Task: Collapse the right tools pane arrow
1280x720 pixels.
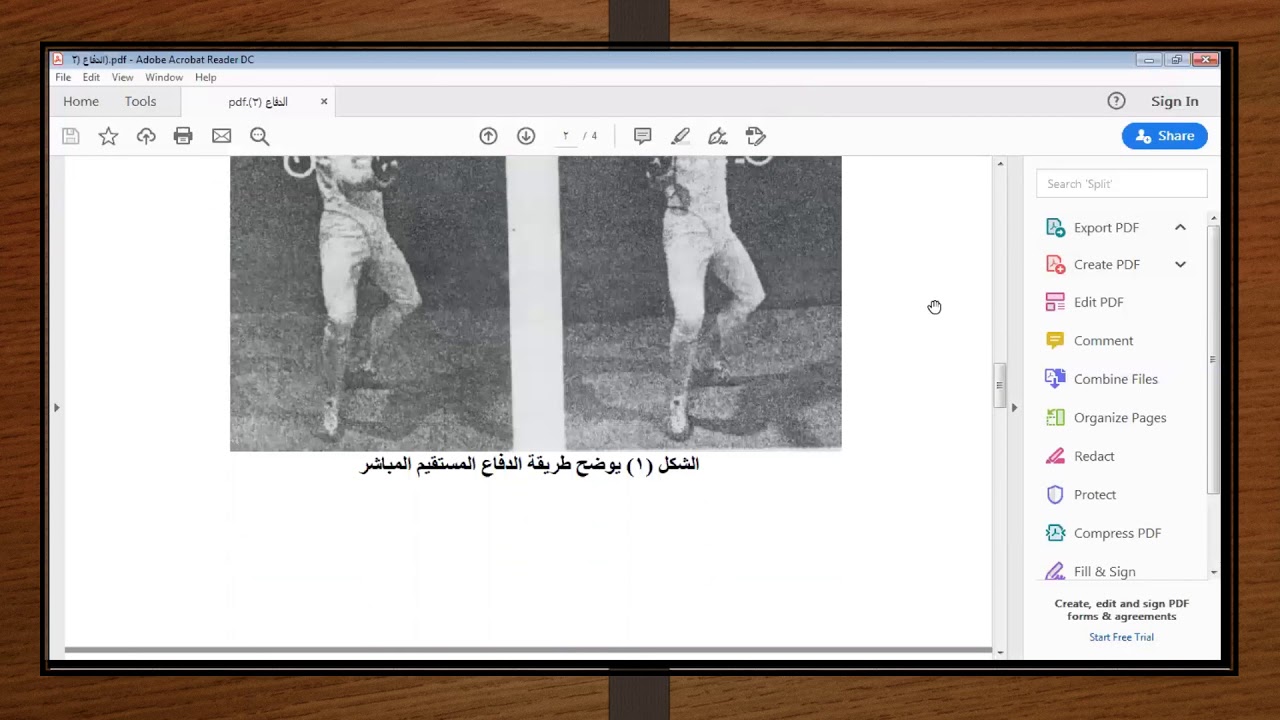Action: (1014, 407)
